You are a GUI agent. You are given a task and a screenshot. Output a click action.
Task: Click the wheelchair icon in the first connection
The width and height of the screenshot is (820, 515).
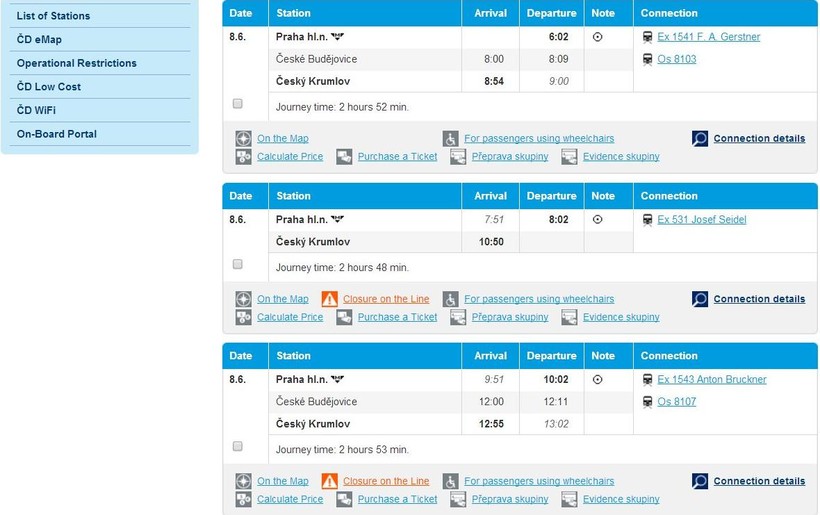[451, 139]
